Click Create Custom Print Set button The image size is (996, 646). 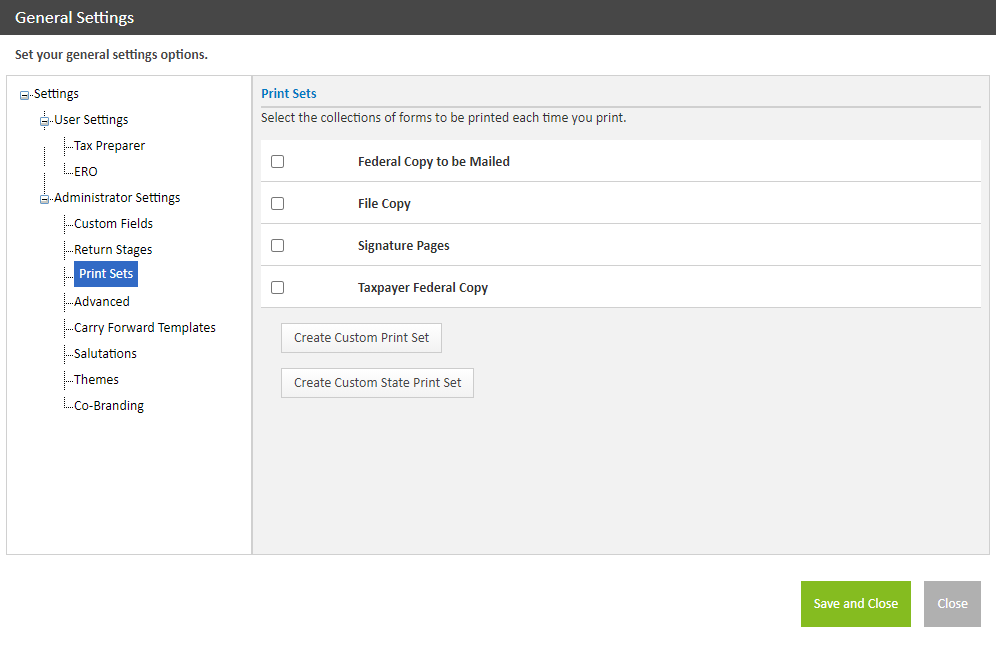361,338
